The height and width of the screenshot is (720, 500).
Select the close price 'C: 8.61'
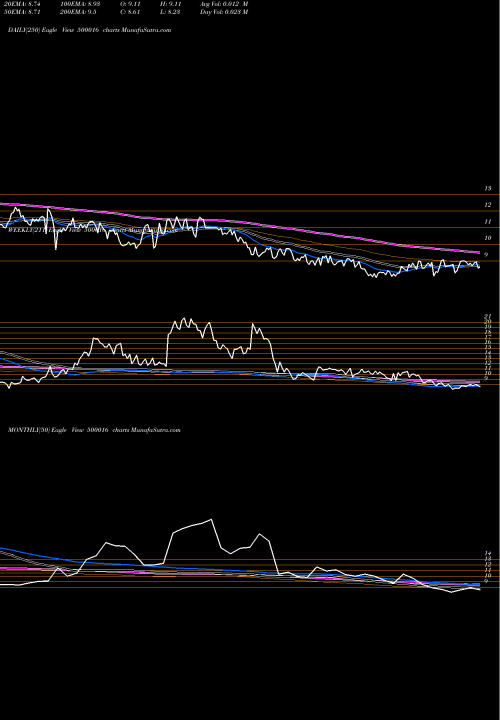click(x=130, y=12)
